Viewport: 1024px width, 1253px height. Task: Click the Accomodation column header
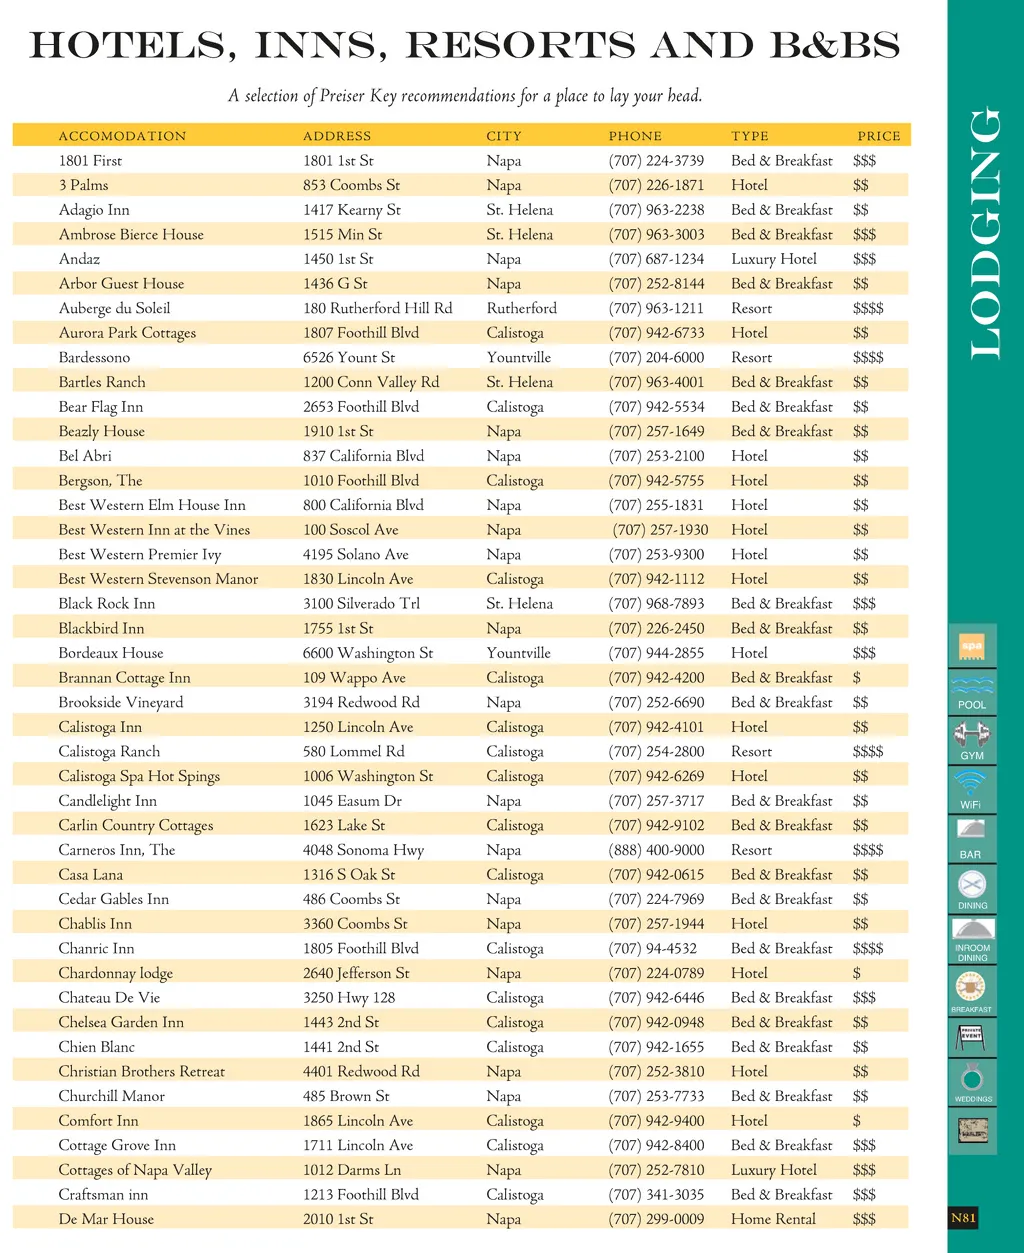pos(122,136)
